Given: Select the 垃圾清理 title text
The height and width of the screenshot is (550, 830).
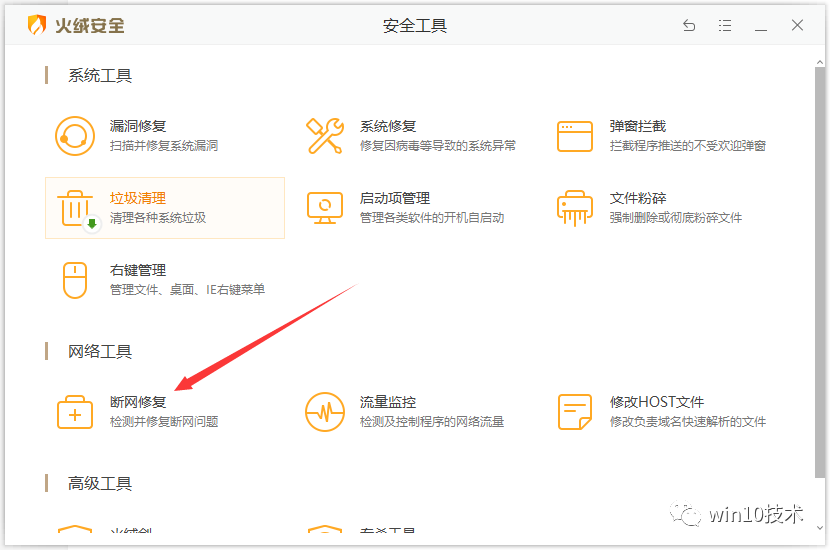Looking at the screenshot, I should 138,198.
